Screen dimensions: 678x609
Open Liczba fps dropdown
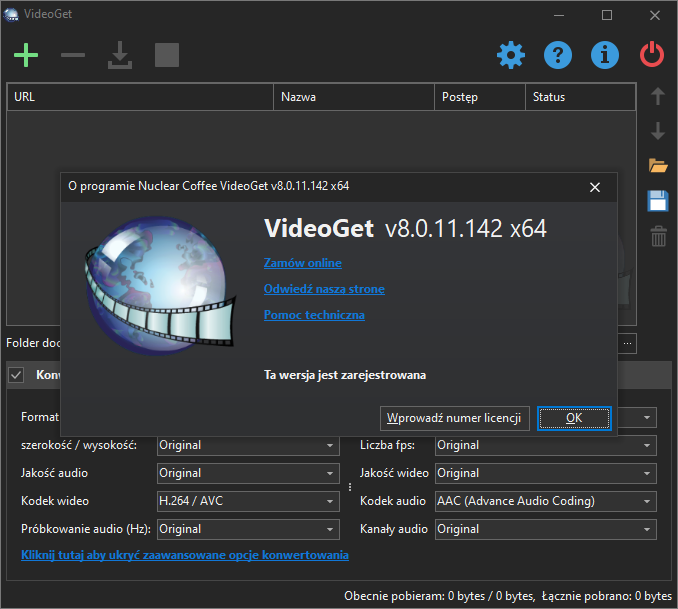pyautogui.click(x=546, y=445)
